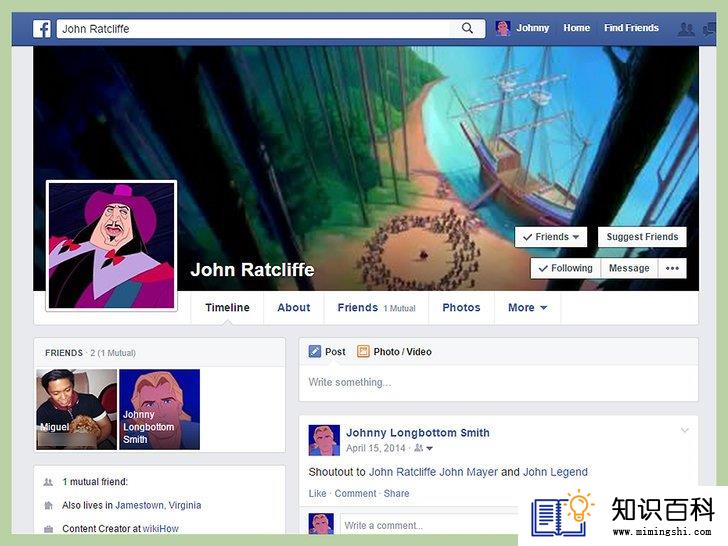Open the John Legend tagged link
The image size is (728, 546).
click(555, 472)
